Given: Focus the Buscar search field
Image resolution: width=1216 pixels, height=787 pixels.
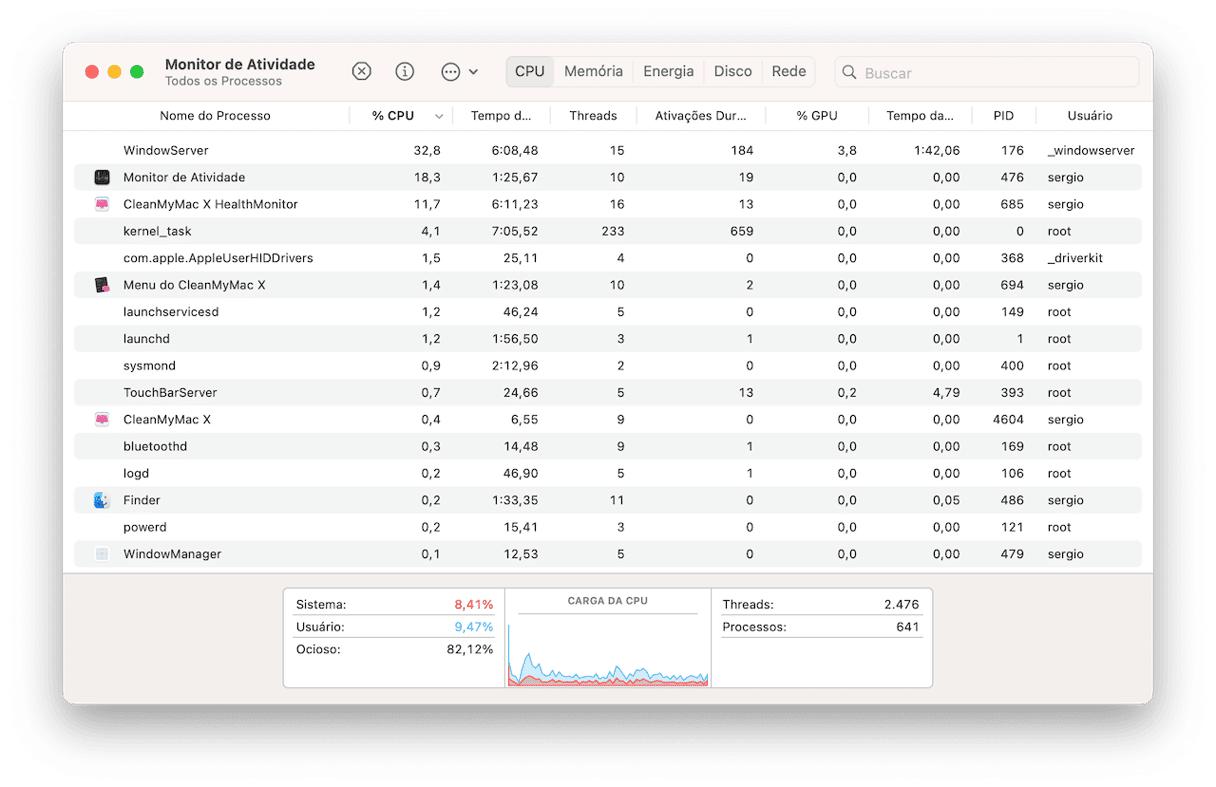Looking at the screenshot, I should (x=987, y=72).
